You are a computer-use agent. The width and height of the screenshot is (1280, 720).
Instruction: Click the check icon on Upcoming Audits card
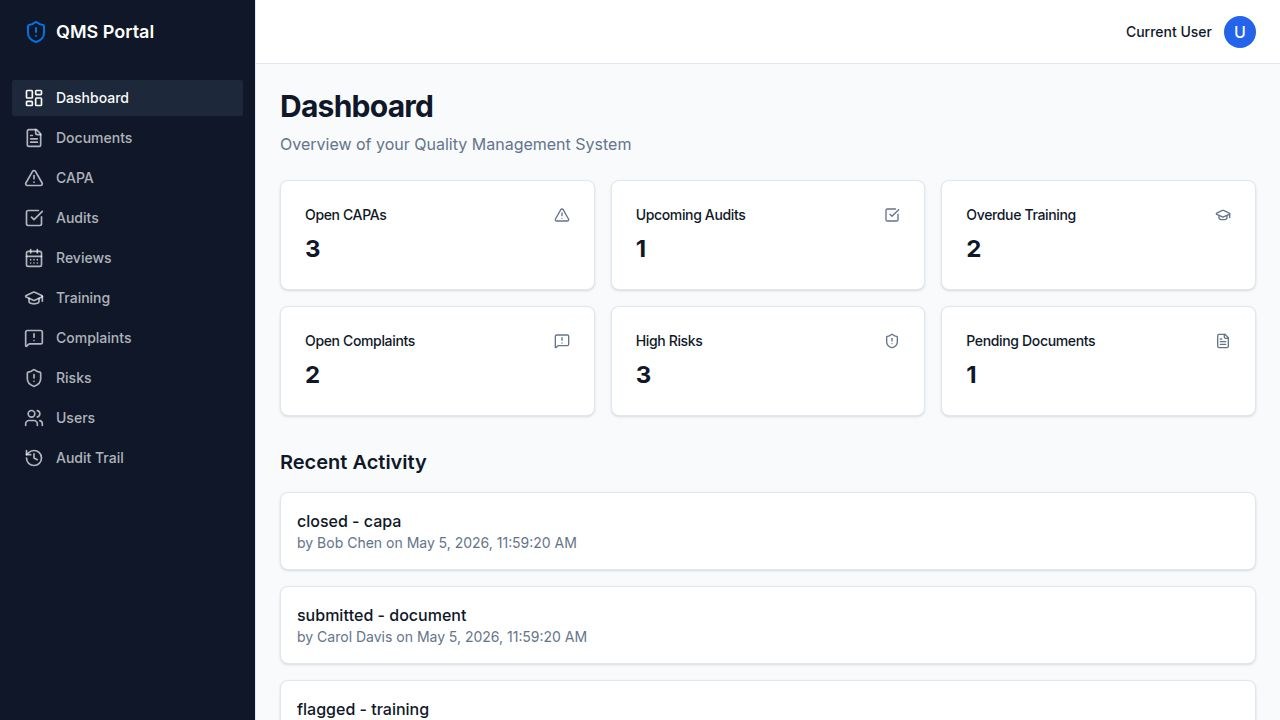click(892, 215)
